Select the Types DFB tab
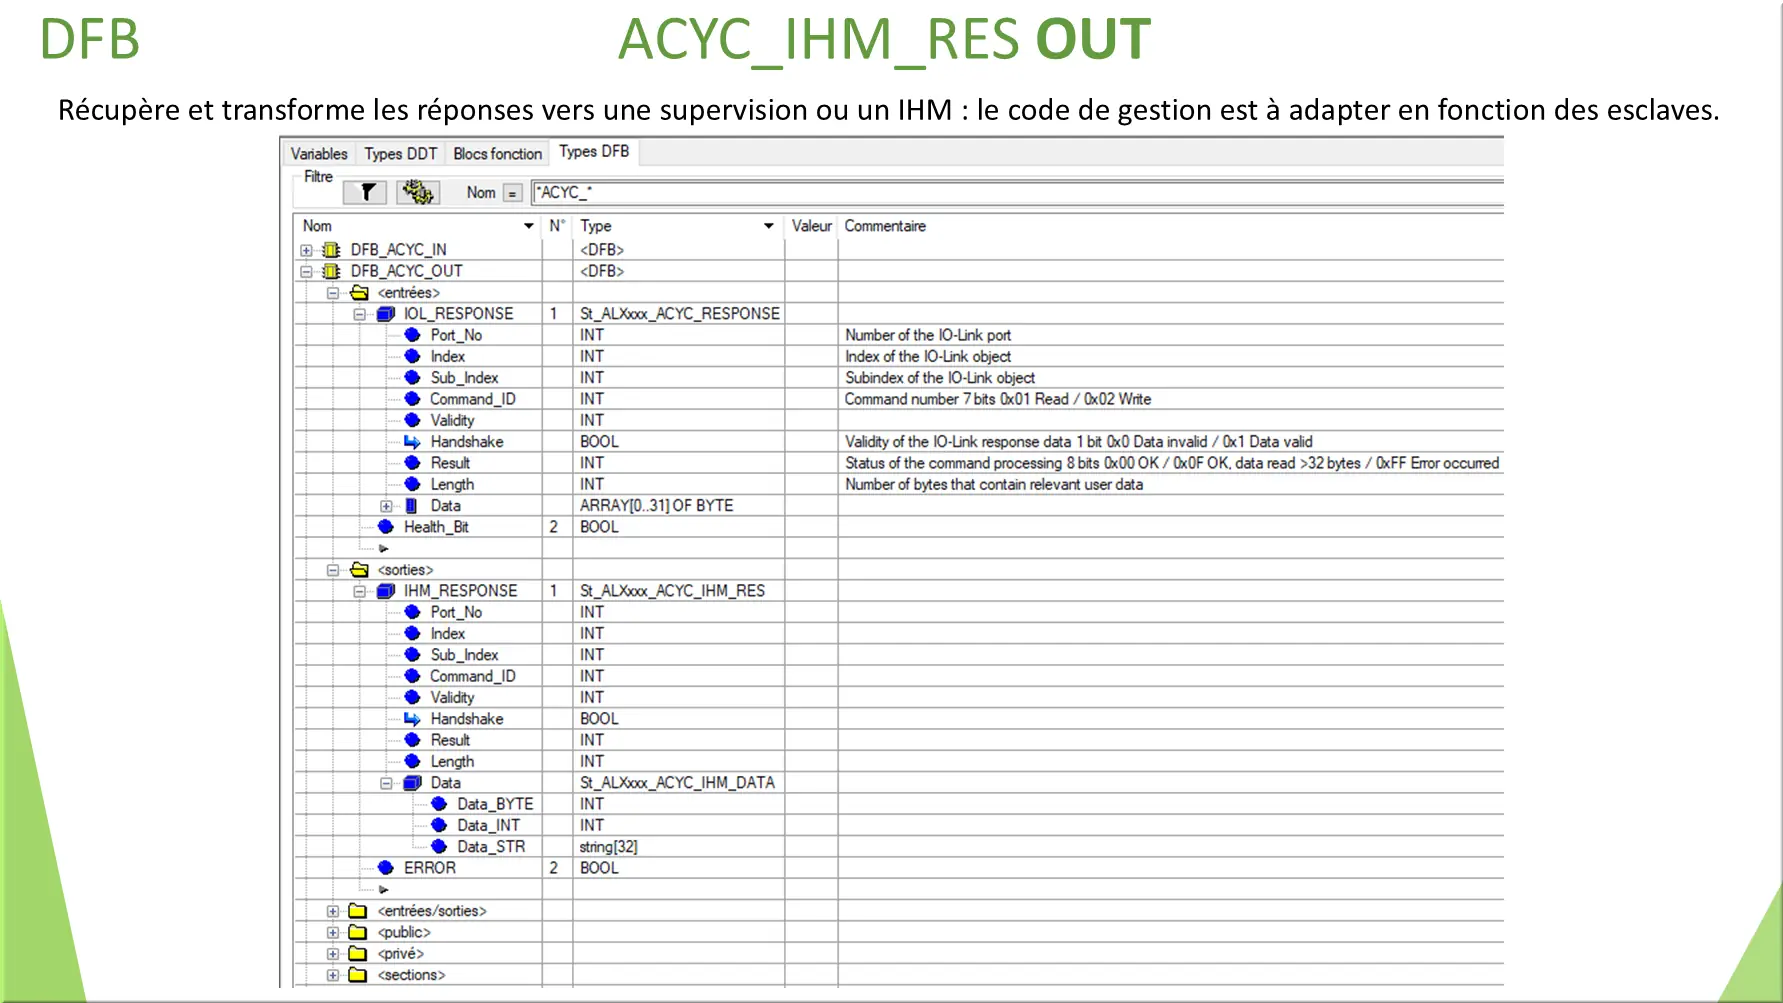This screenshot has width=1783, height=1003. coord(594,152)
